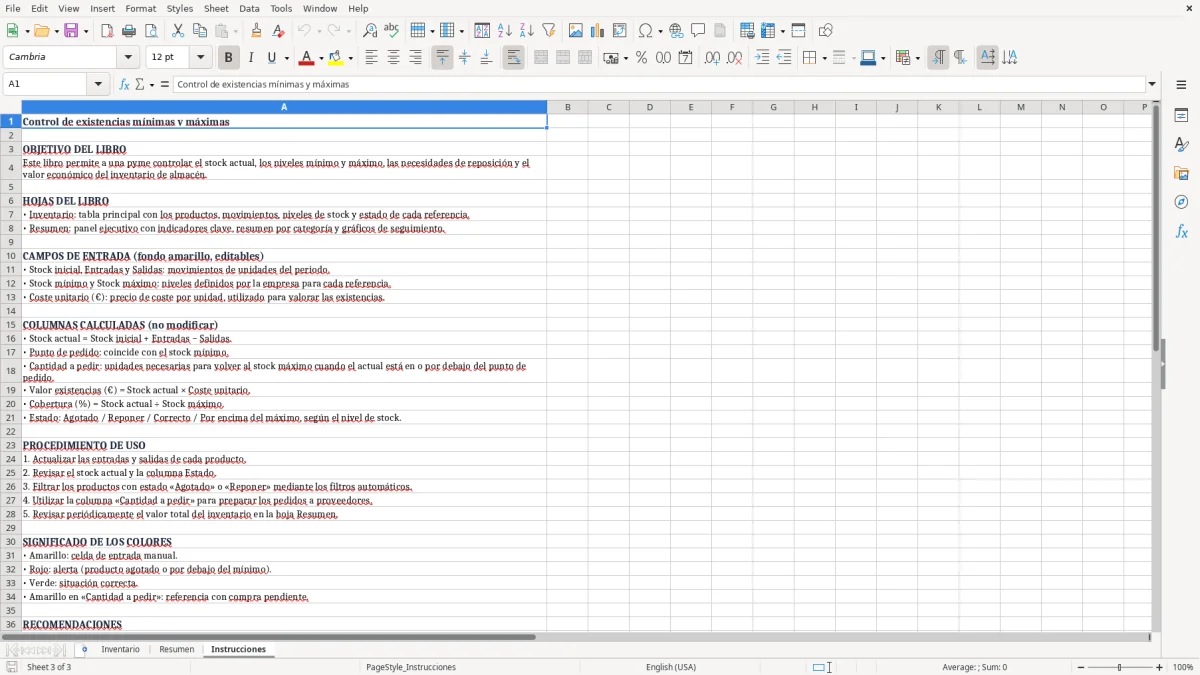Viewport: 1200px width, 675px height.
Task: Toggle Left-To-Right text direction
Action: coord(937,58)
